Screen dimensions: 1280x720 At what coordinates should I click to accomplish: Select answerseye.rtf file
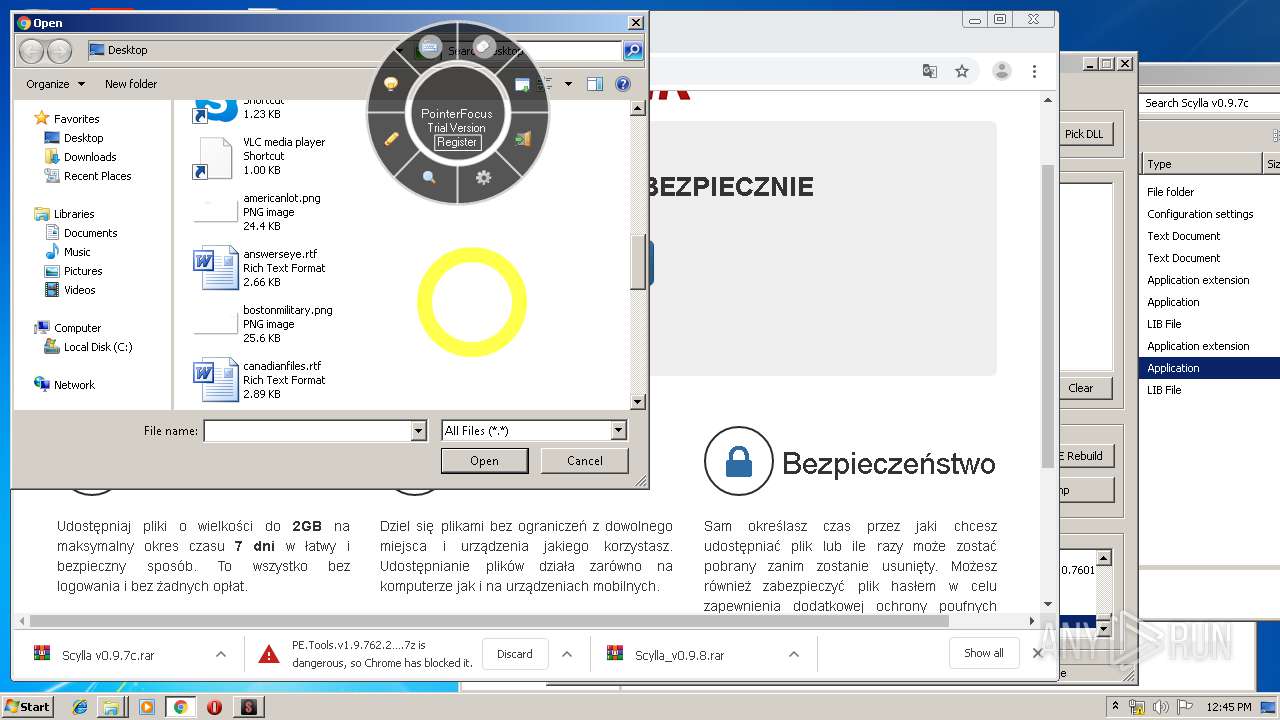pyautogui.click(x=260, y=268)
